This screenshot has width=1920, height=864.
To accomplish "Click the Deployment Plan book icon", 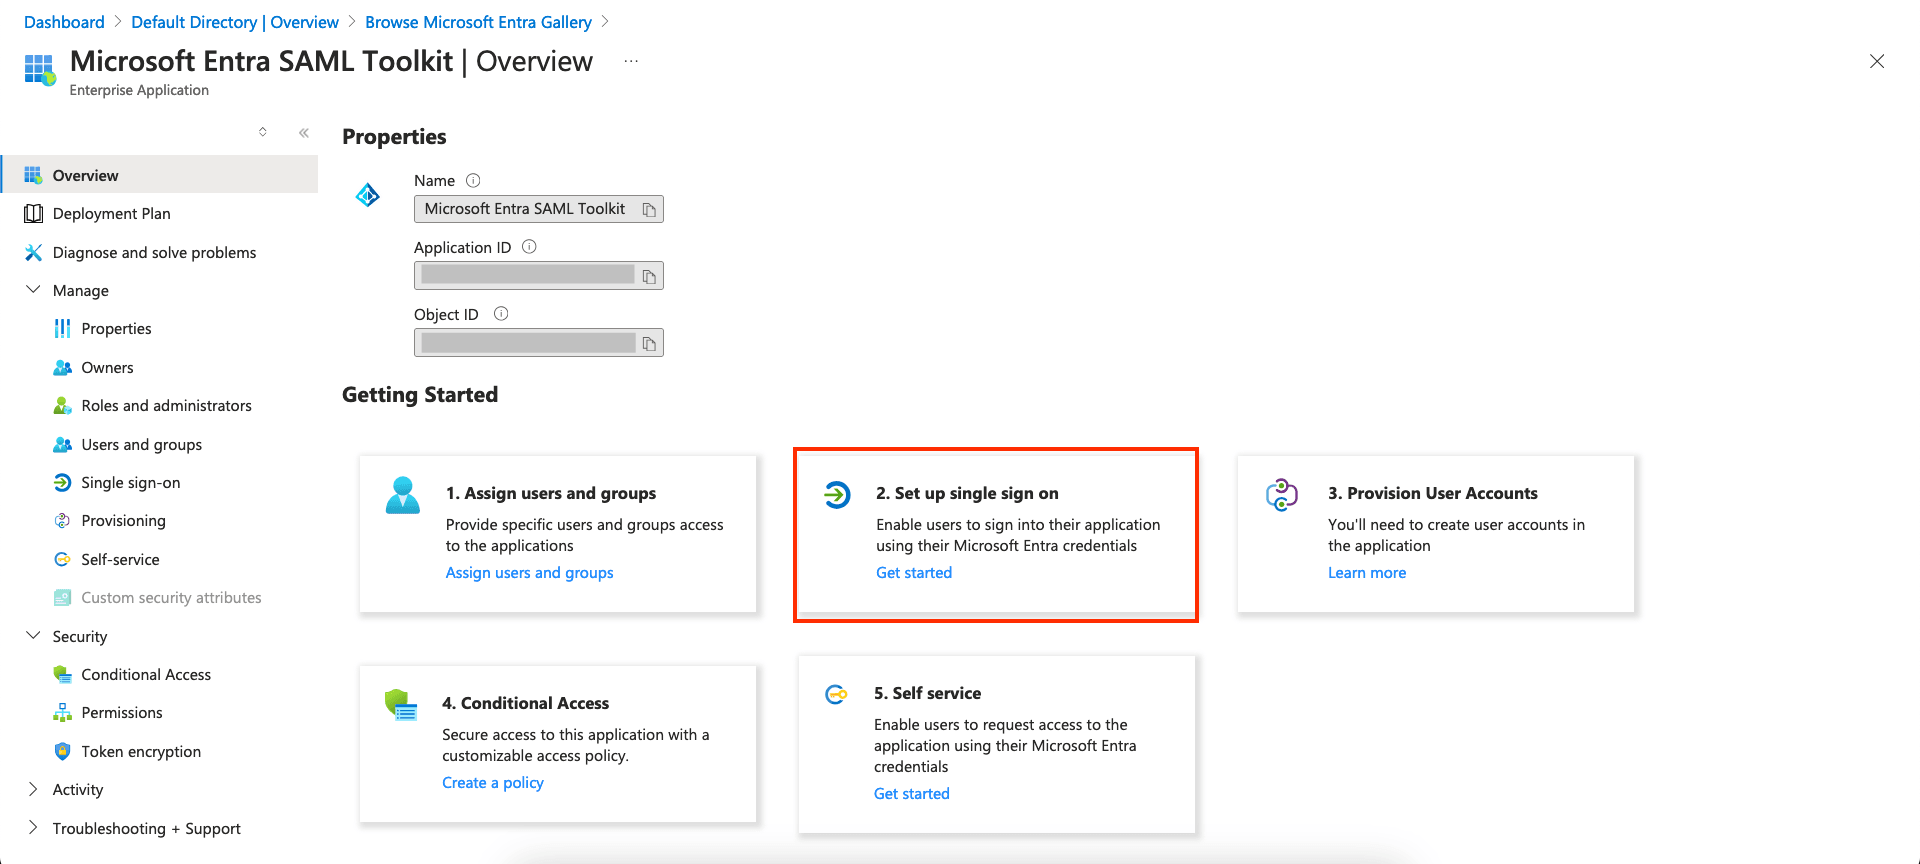I will point(33,214).
